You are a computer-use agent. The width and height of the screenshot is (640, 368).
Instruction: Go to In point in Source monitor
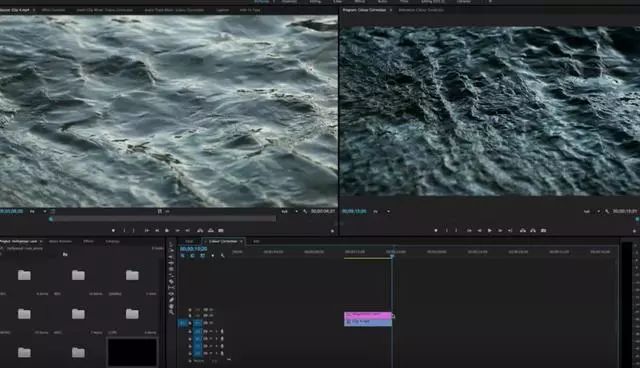[x=147, y=231]
